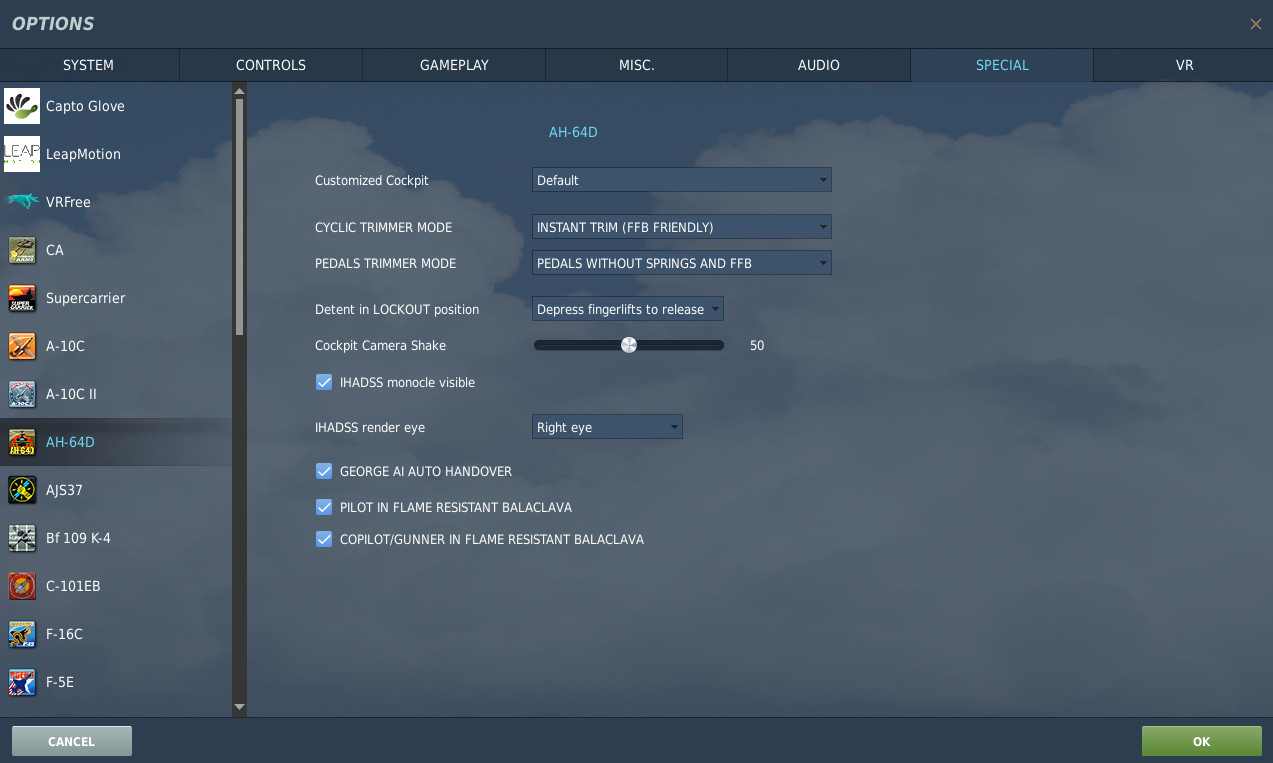
Task: Select 'Bf 109 K-4' text in list
Action: (x=78, y=538)
